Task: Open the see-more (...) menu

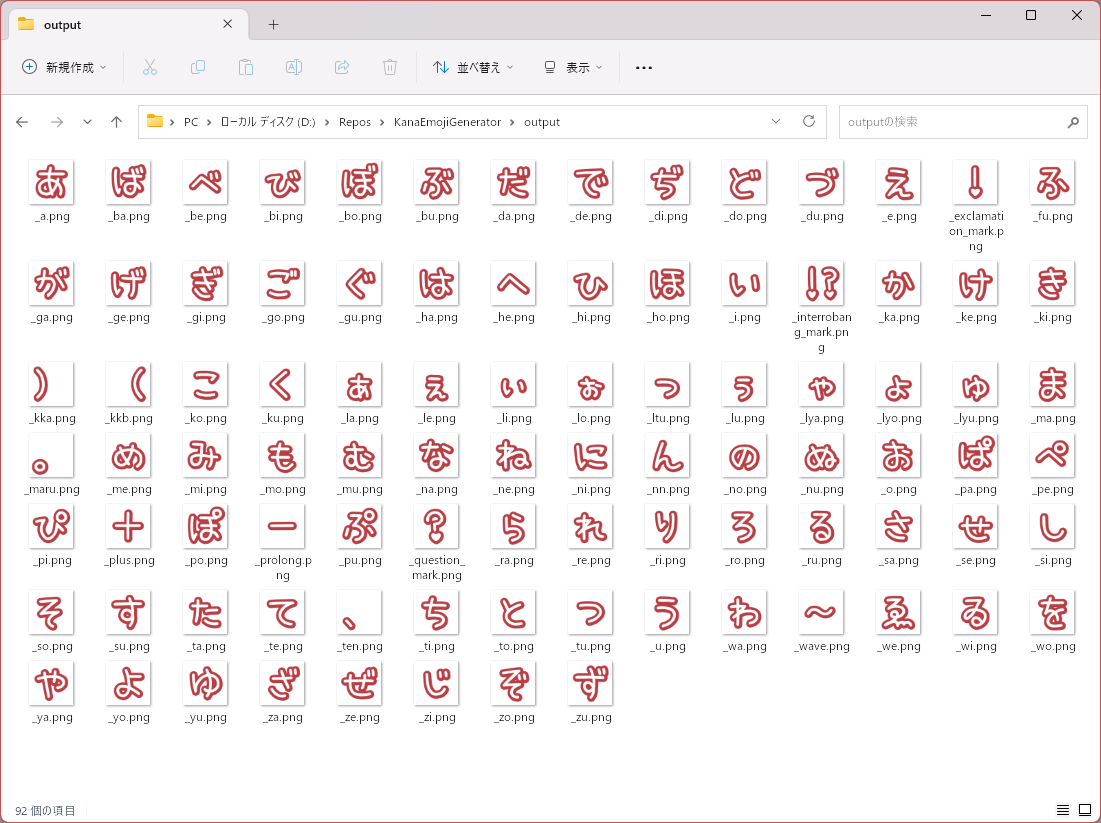Action: (643, 67)
